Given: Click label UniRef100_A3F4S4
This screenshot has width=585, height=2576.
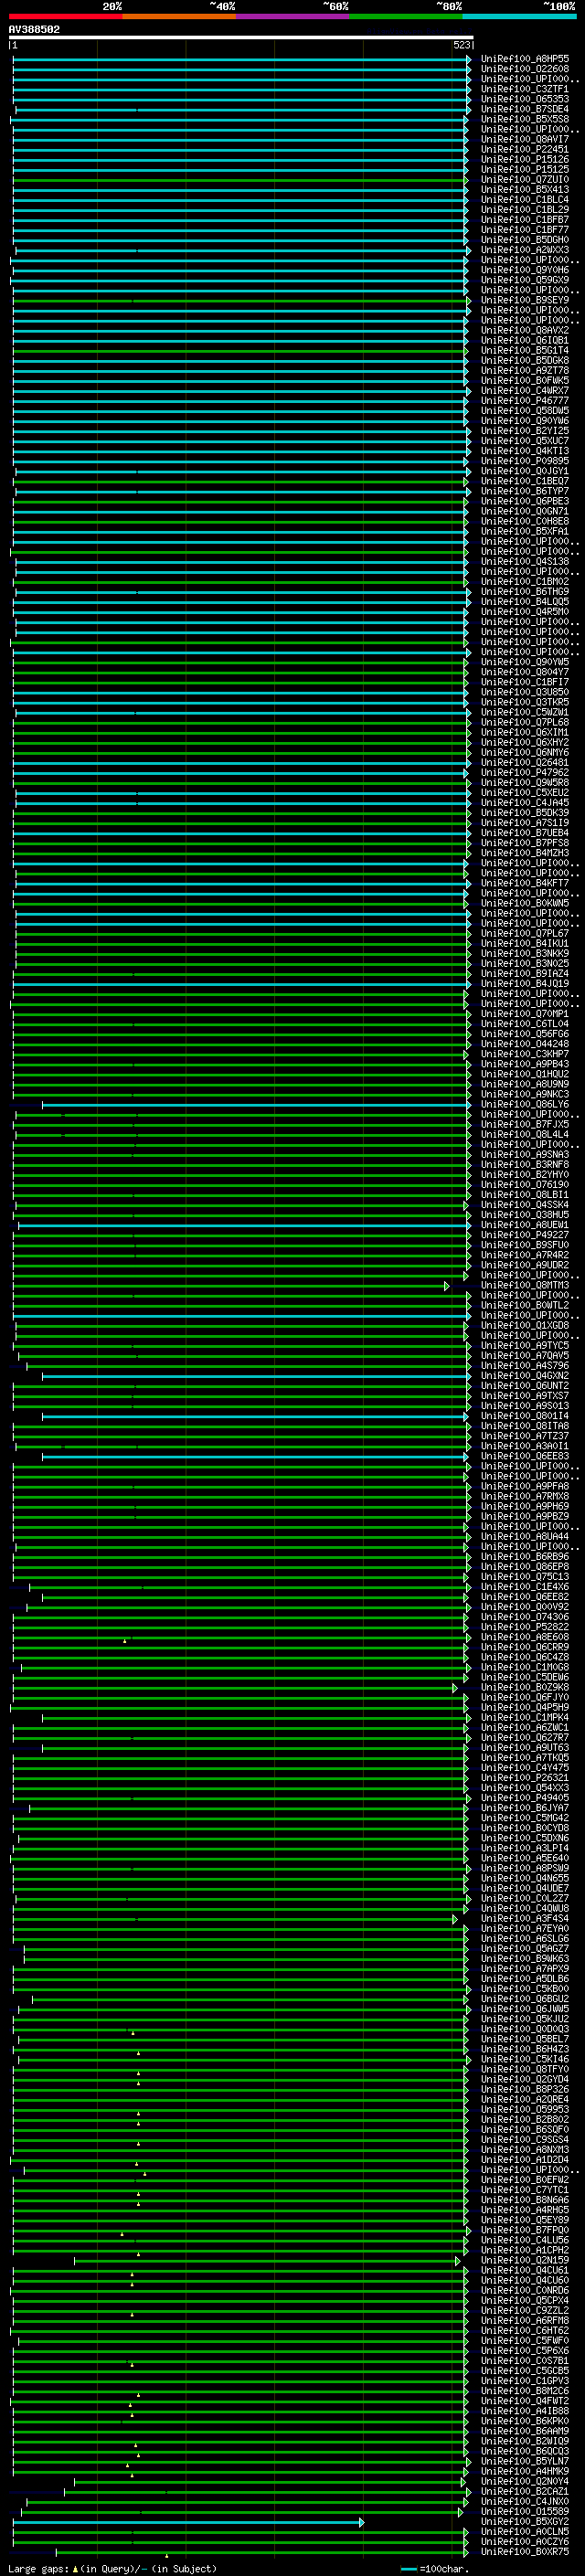Looking at the screenshot, I should pos(525,1918).
